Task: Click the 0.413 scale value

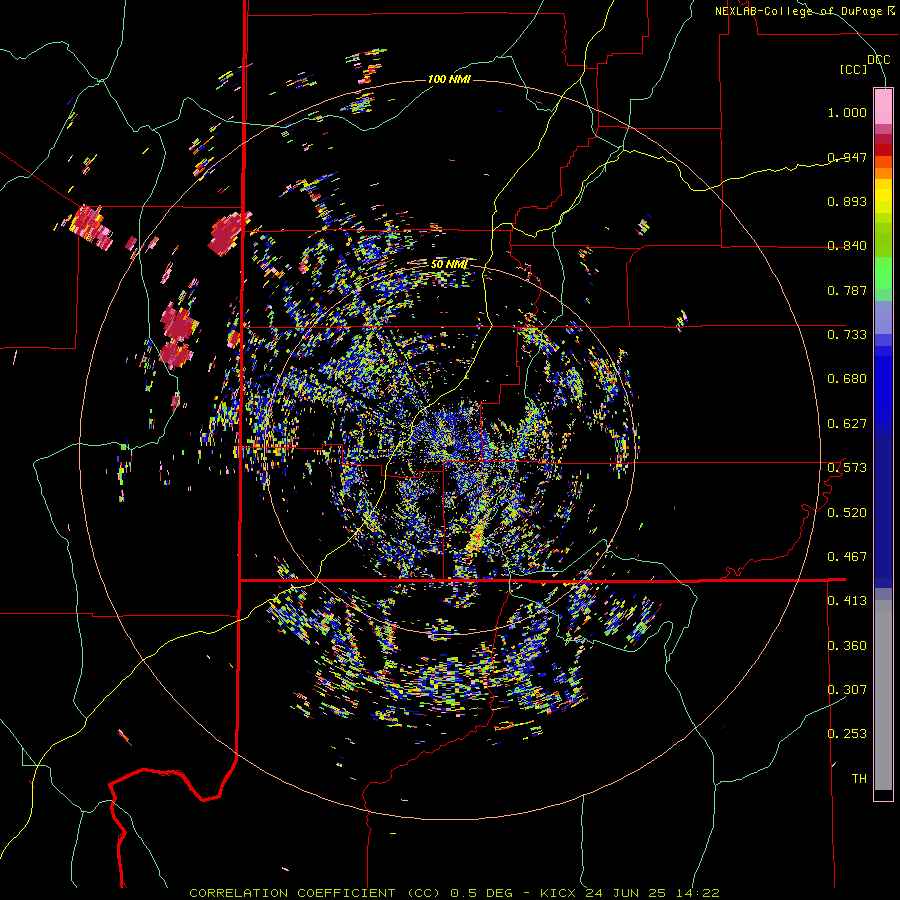Action: coord(847,601)
